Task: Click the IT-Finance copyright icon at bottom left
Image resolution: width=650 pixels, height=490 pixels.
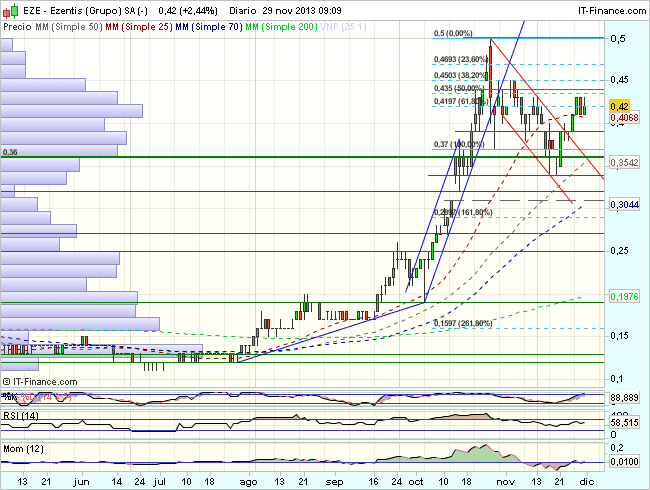Action: 9,382
